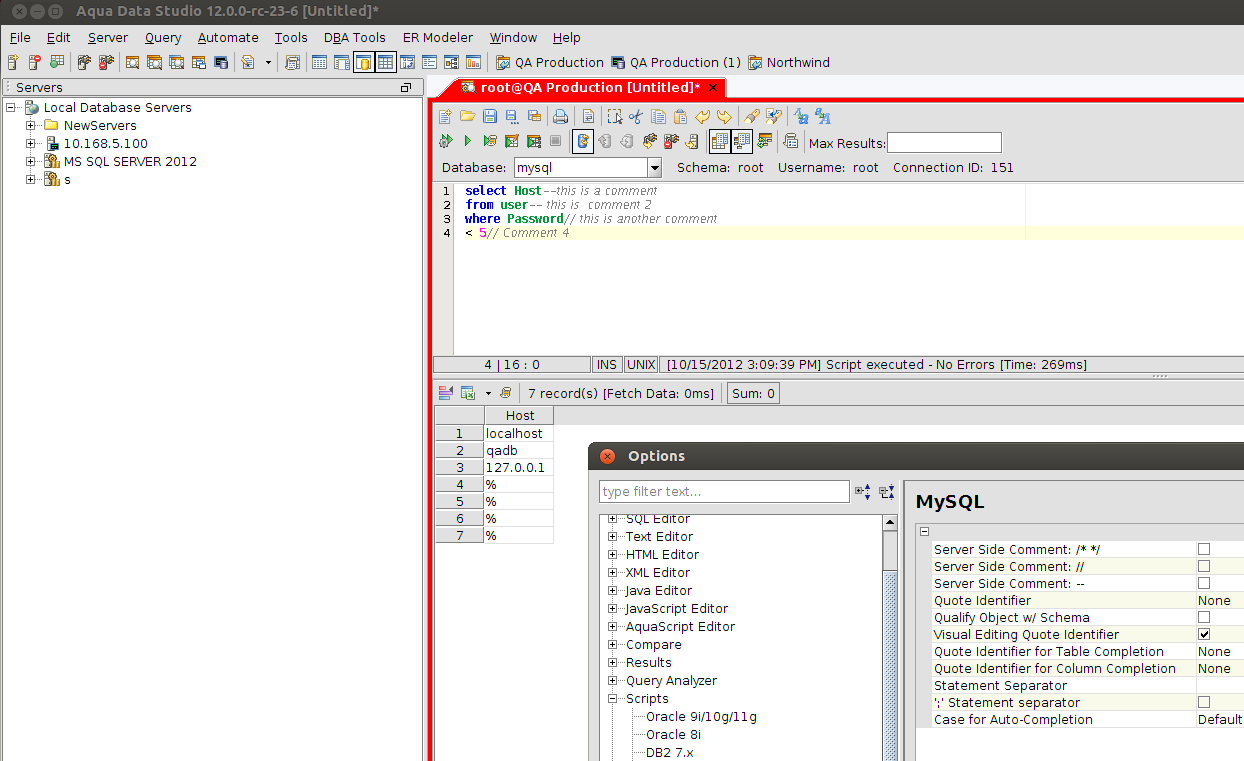Click the auto-commit toggle icon
Screen dimensions: 1244x761
pyautogui.click(x=583, y=141)
